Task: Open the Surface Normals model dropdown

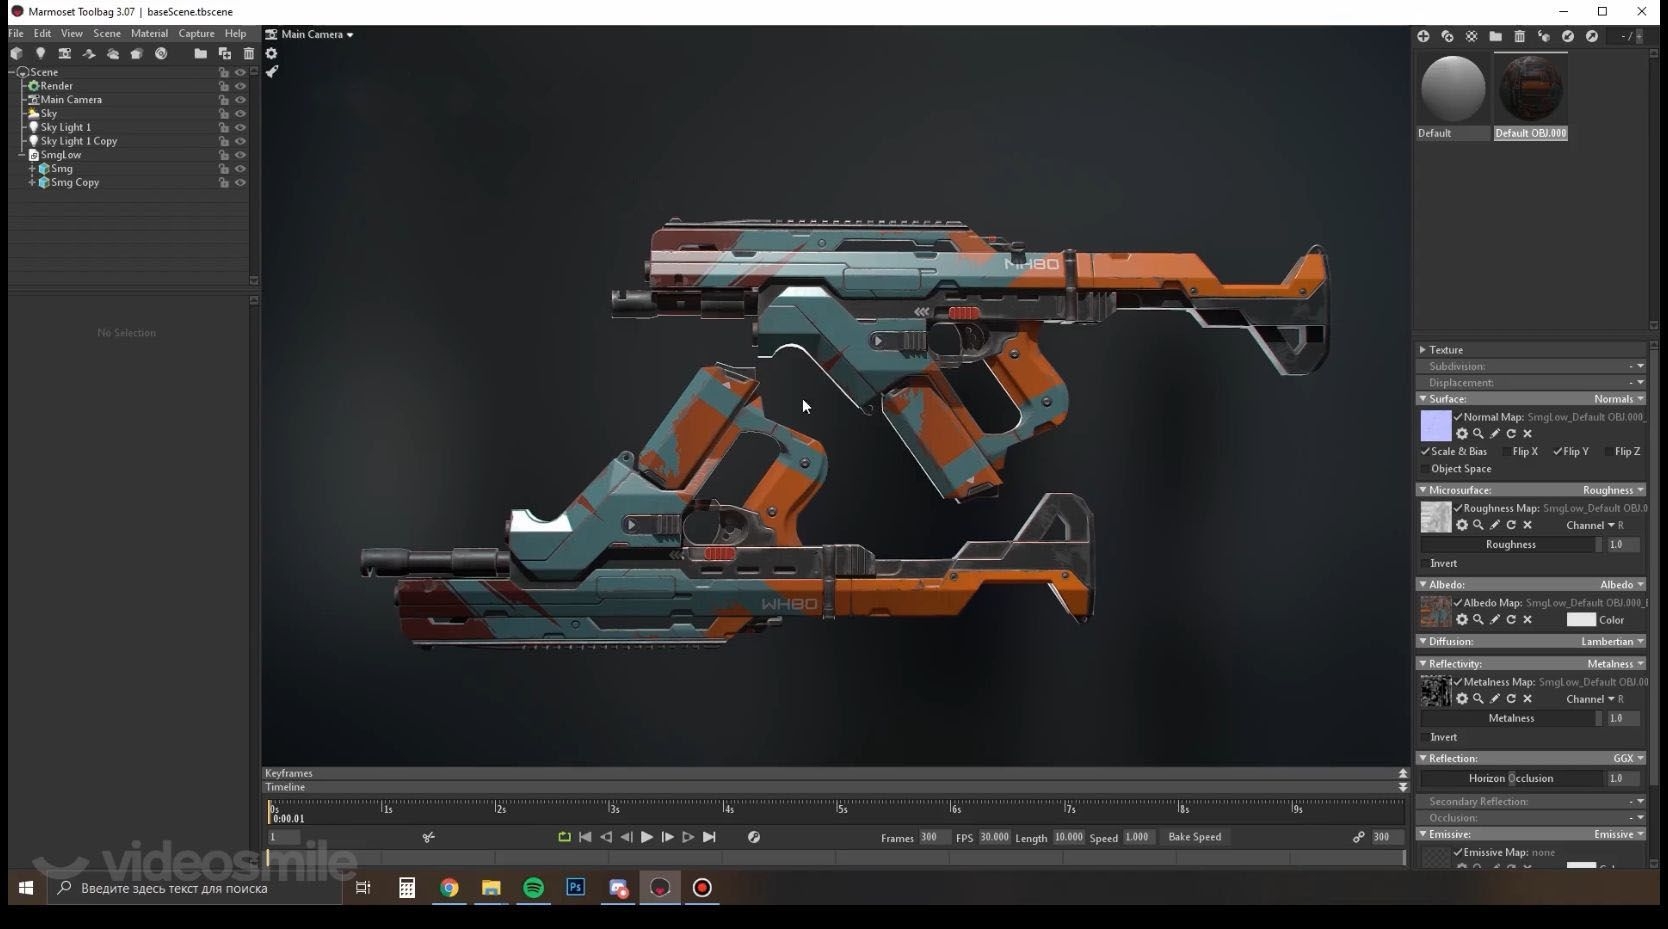Action: pyautogui.click(x=1619, y=399)
